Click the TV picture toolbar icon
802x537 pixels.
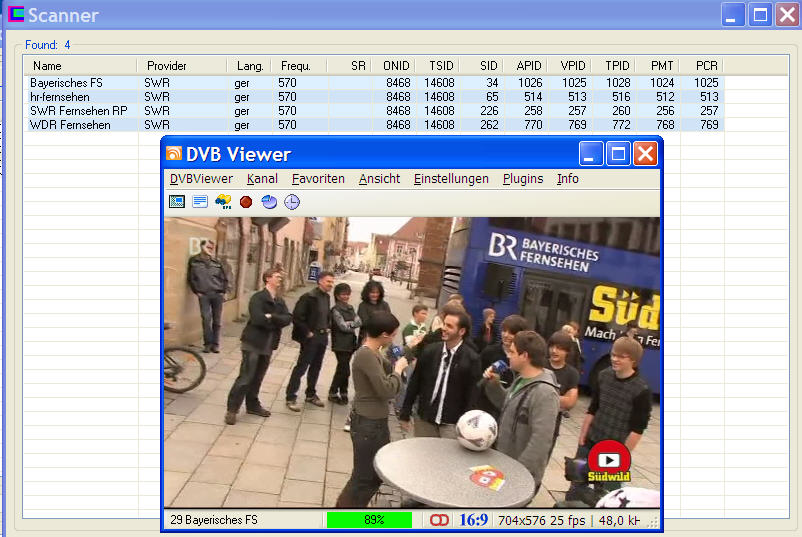(177, 202)
